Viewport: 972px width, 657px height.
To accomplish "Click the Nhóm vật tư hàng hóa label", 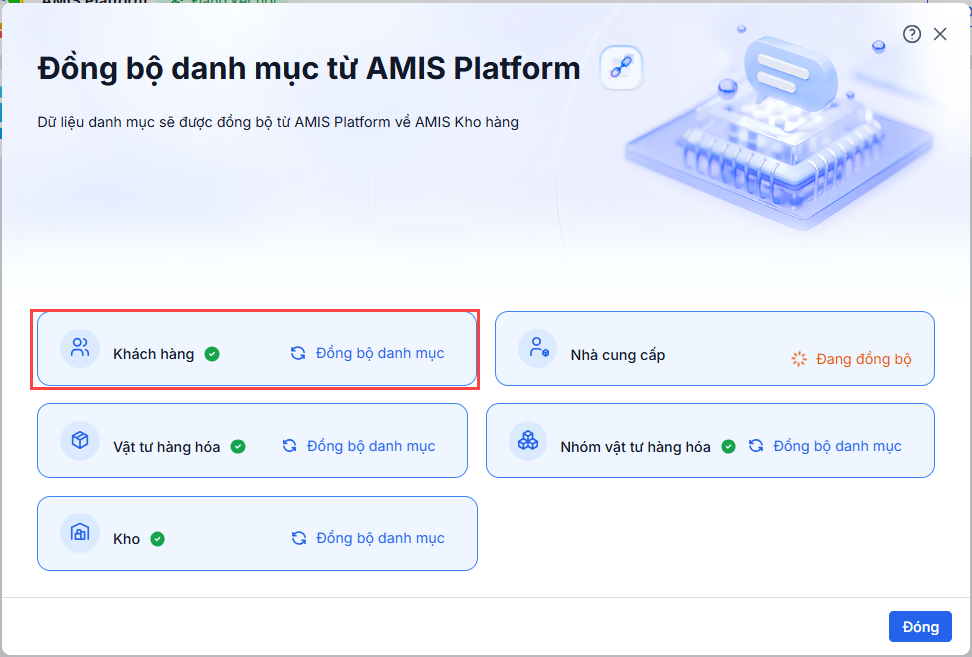I will coord(635,447).
